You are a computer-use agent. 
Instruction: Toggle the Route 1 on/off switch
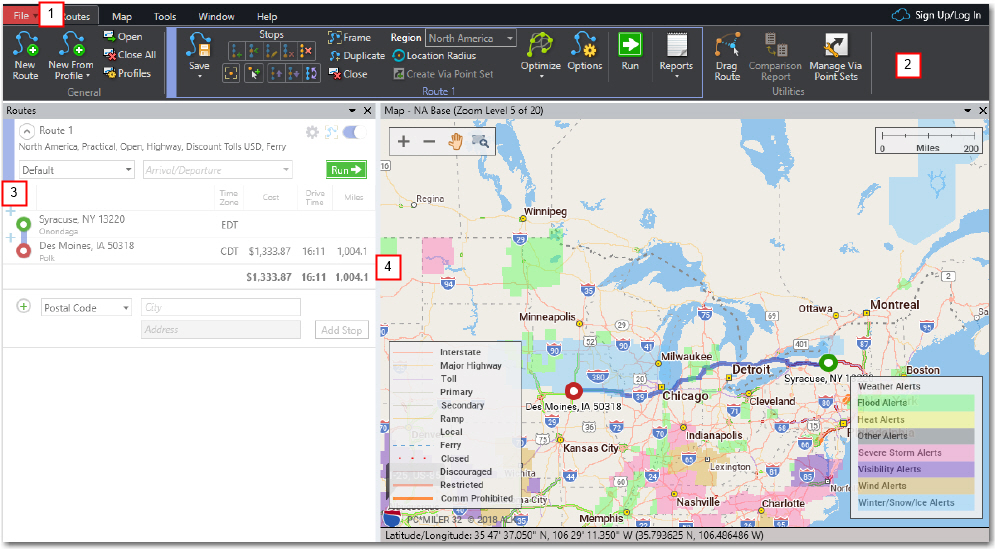pos(352,132)
